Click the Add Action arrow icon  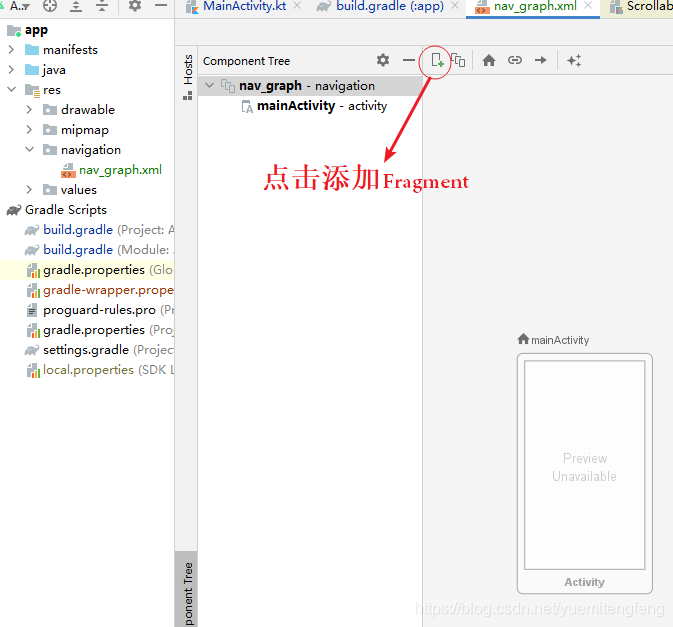(541, 61)
